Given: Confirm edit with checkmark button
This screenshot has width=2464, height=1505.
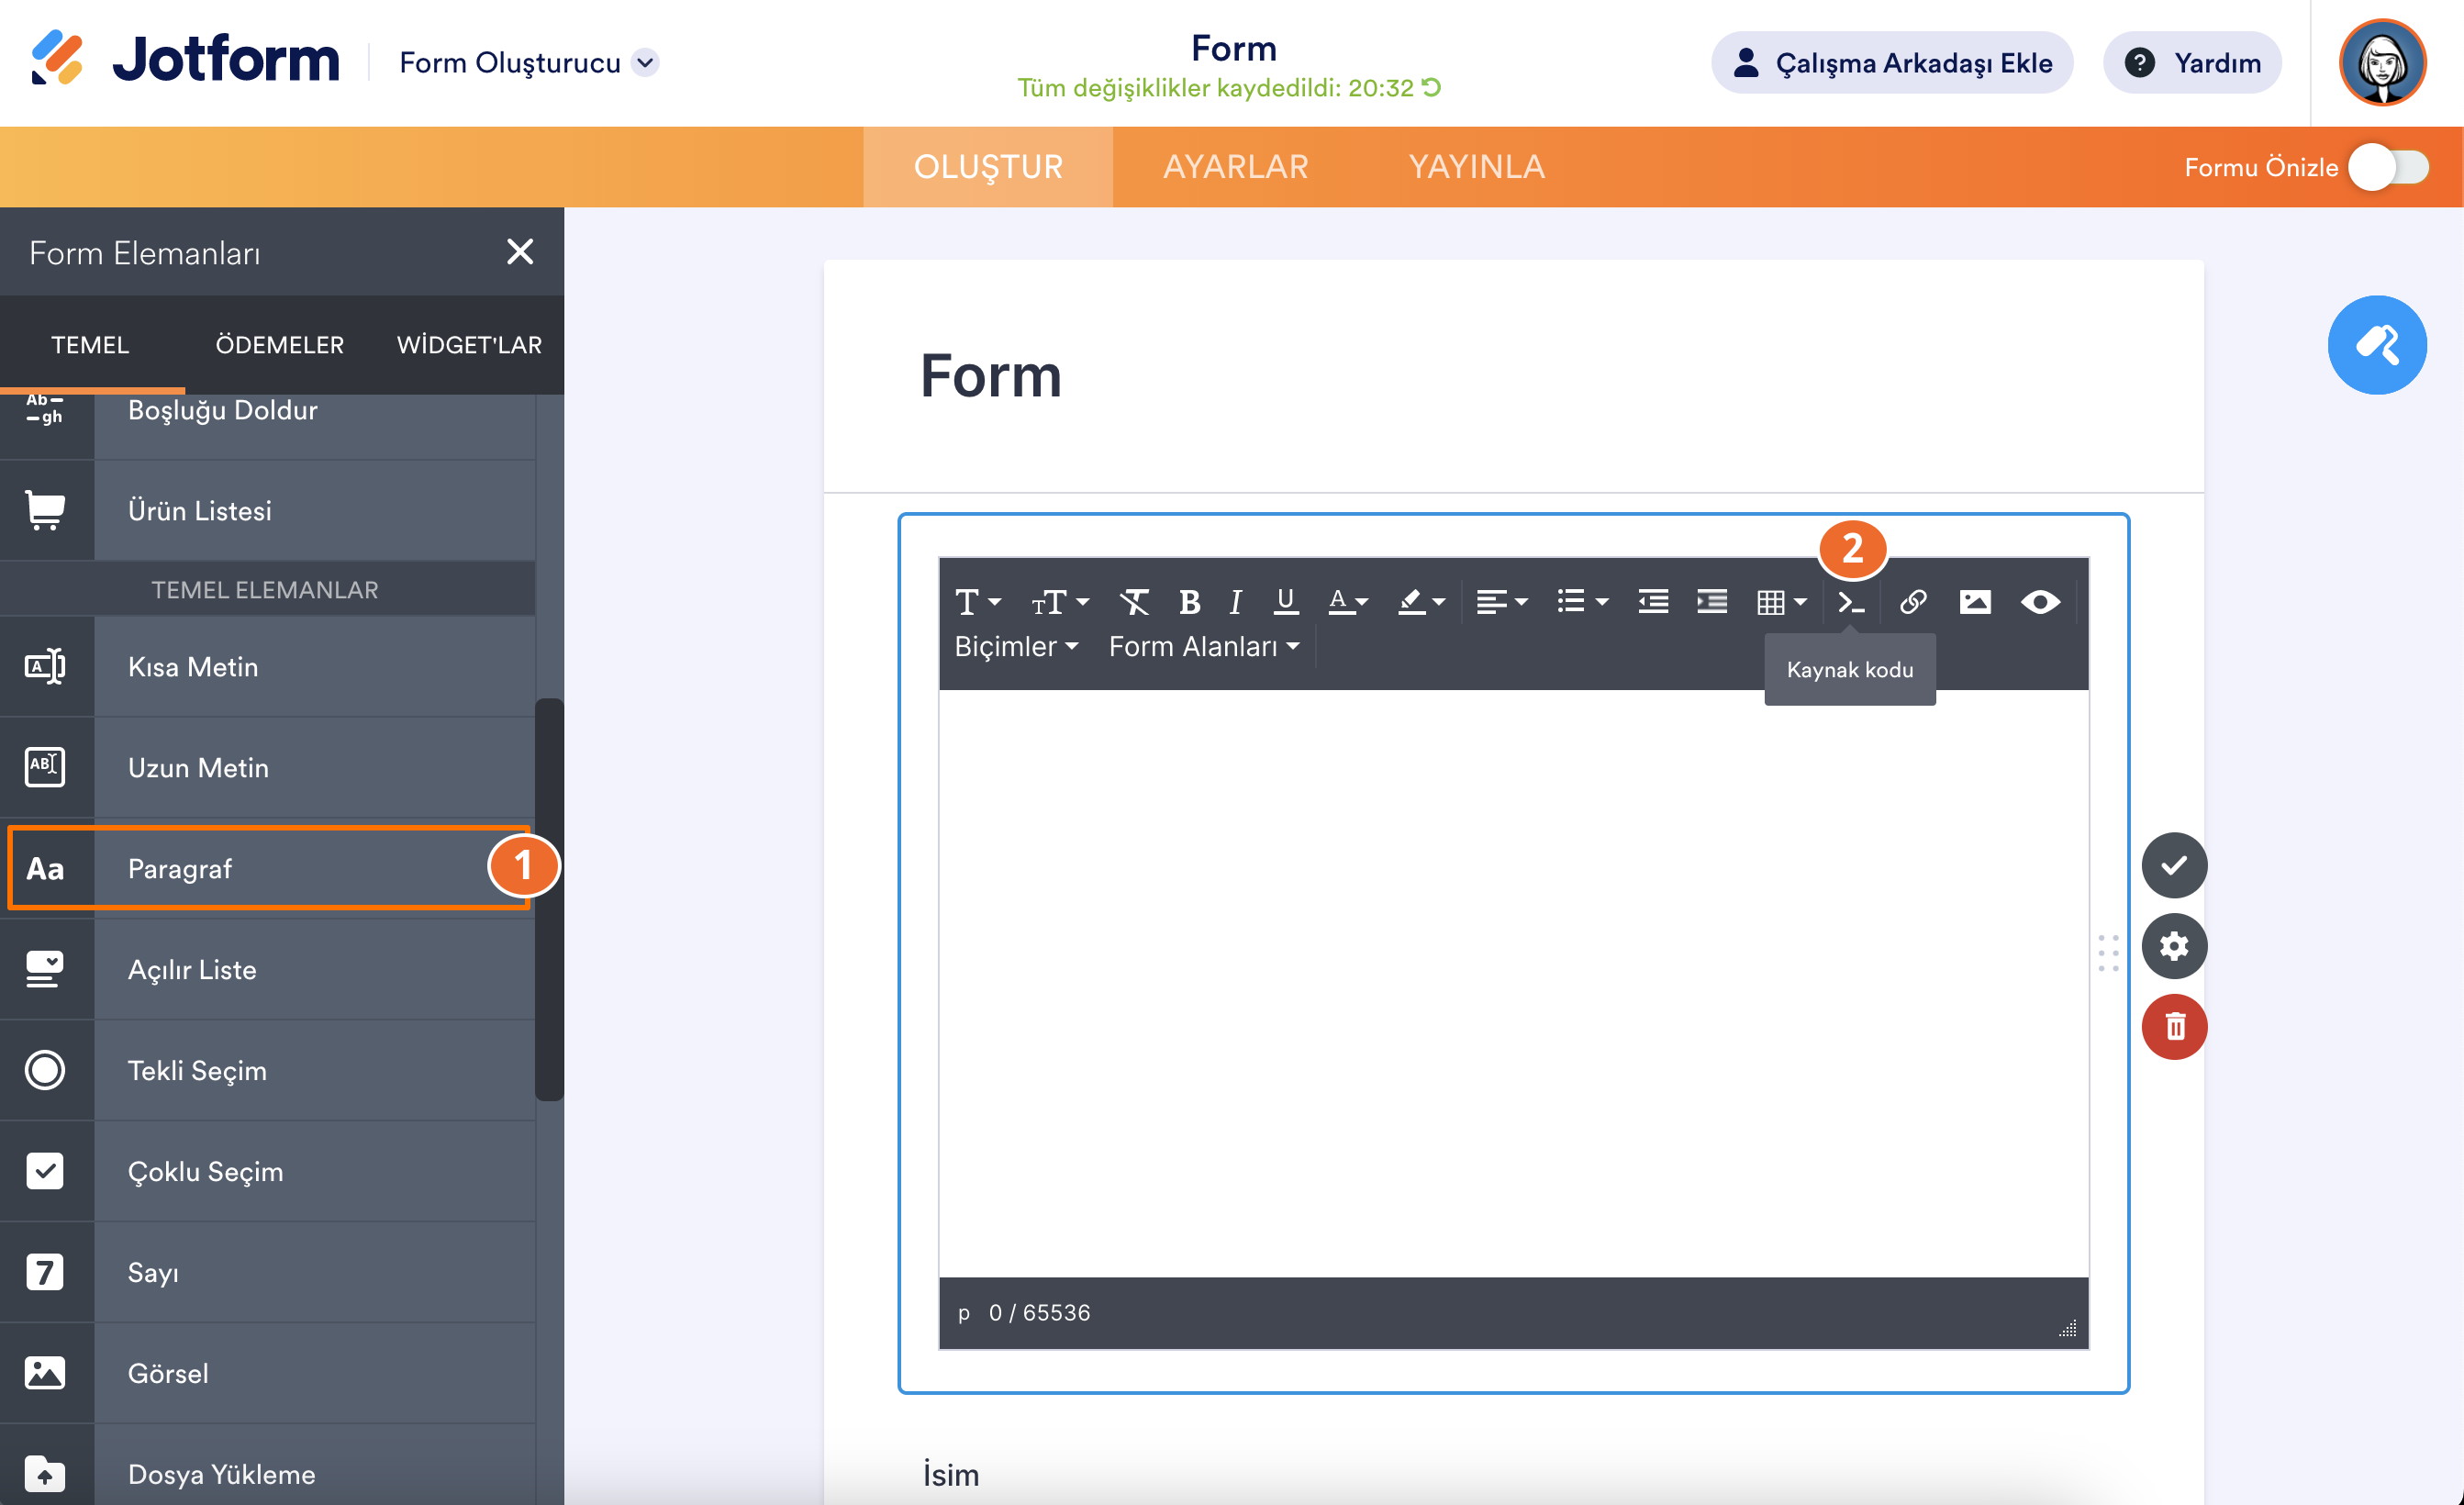Looking at the screenshot, I should pos(2174,865).
